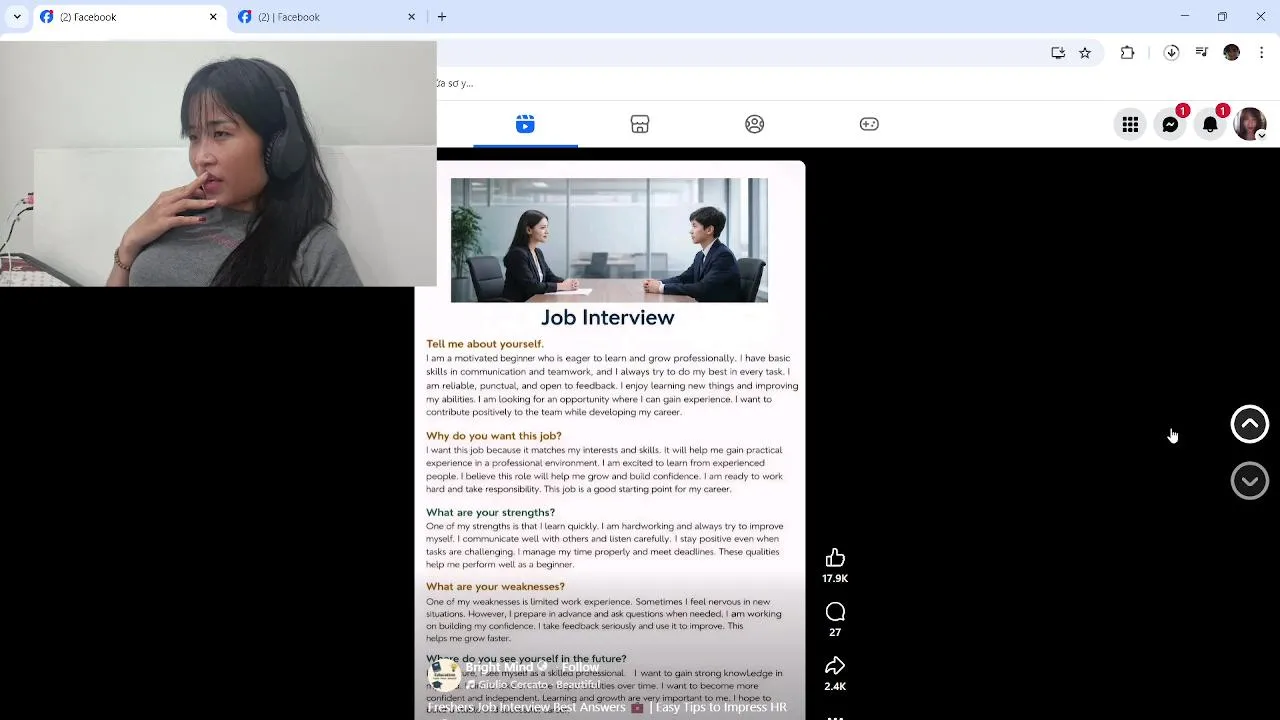Open the Marketplace storefront icon
This screenshot has width=1280, height=720.
640,124
